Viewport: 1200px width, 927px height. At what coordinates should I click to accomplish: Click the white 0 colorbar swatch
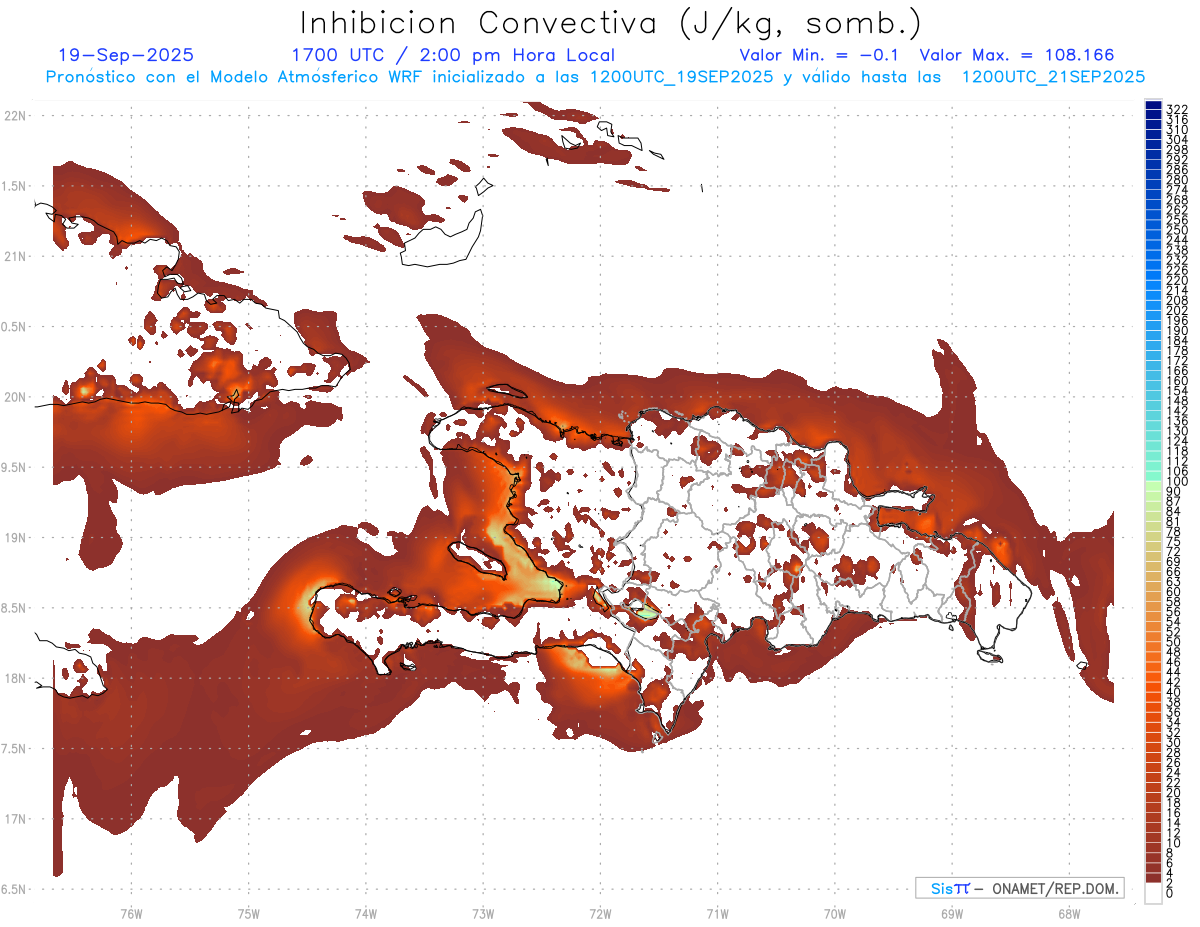point(1153,893)
